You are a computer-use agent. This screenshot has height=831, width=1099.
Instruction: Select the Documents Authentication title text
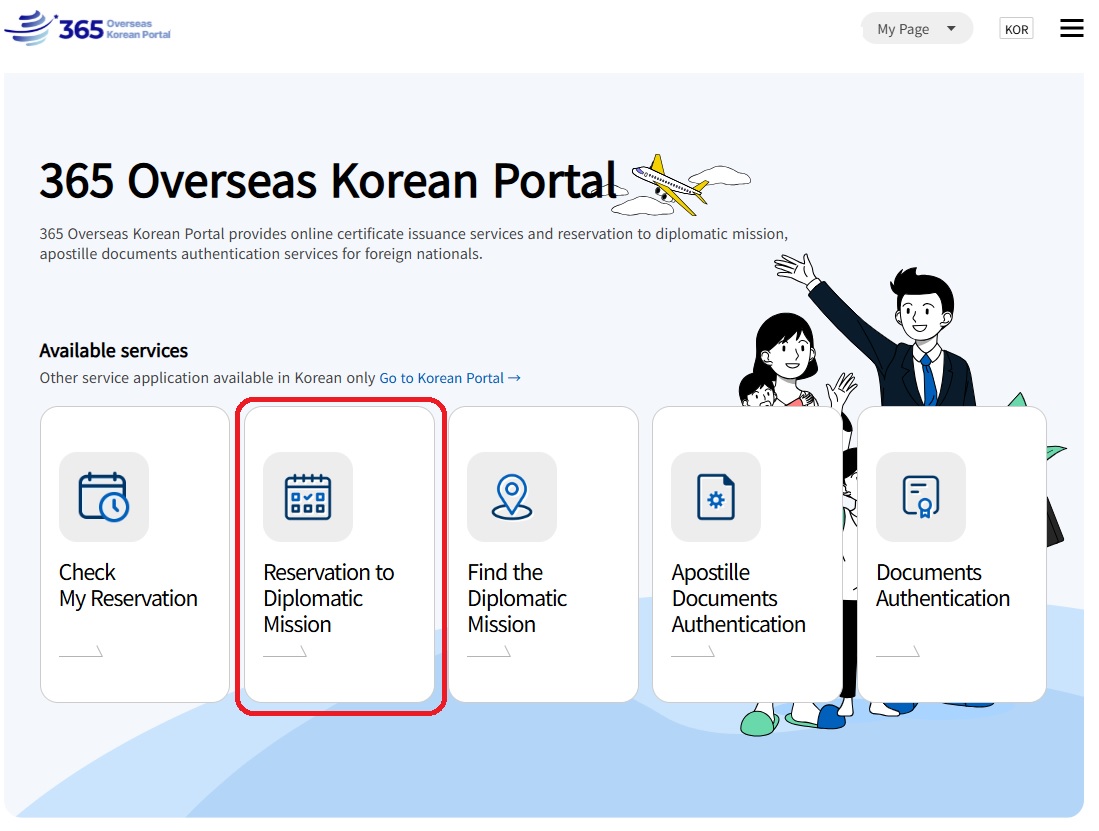[942, 585]
